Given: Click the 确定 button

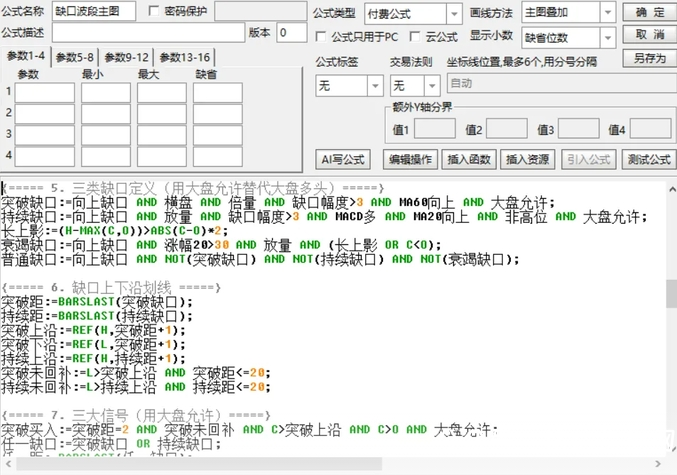Looking at the screenshot, I should (x=650, y=12).
